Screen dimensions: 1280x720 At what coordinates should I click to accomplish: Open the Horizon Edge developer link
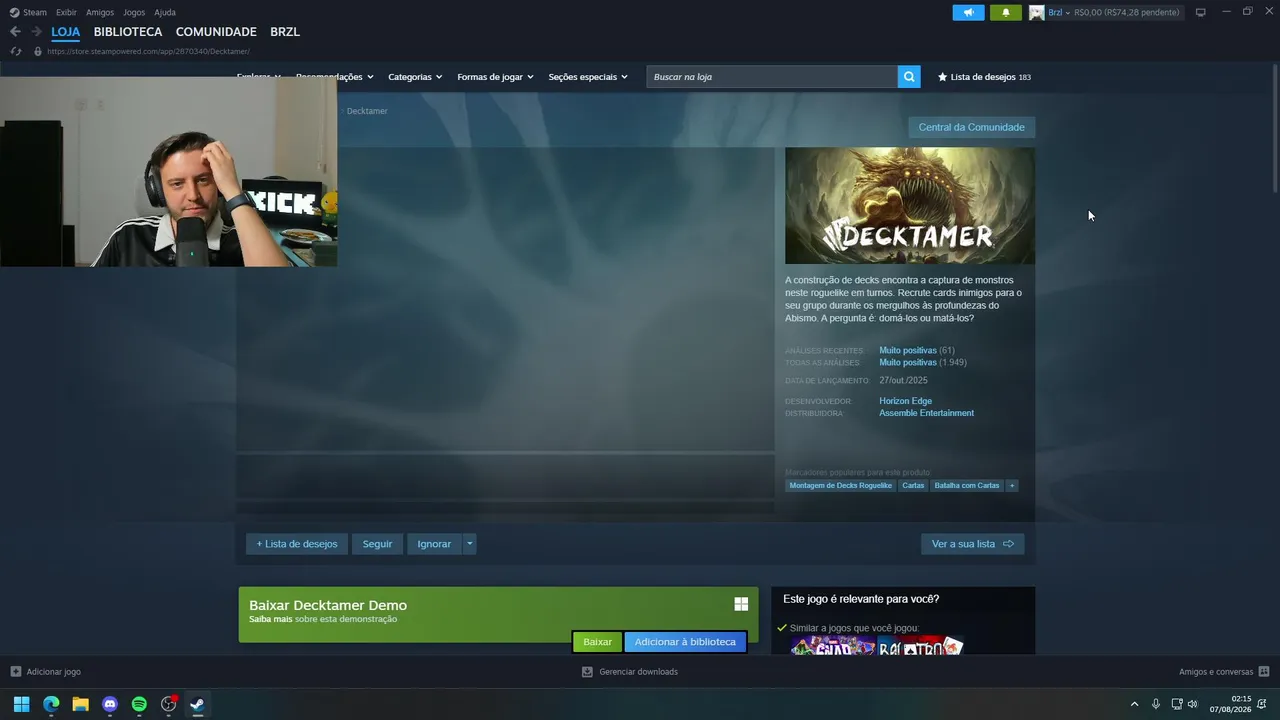[905, 401]
